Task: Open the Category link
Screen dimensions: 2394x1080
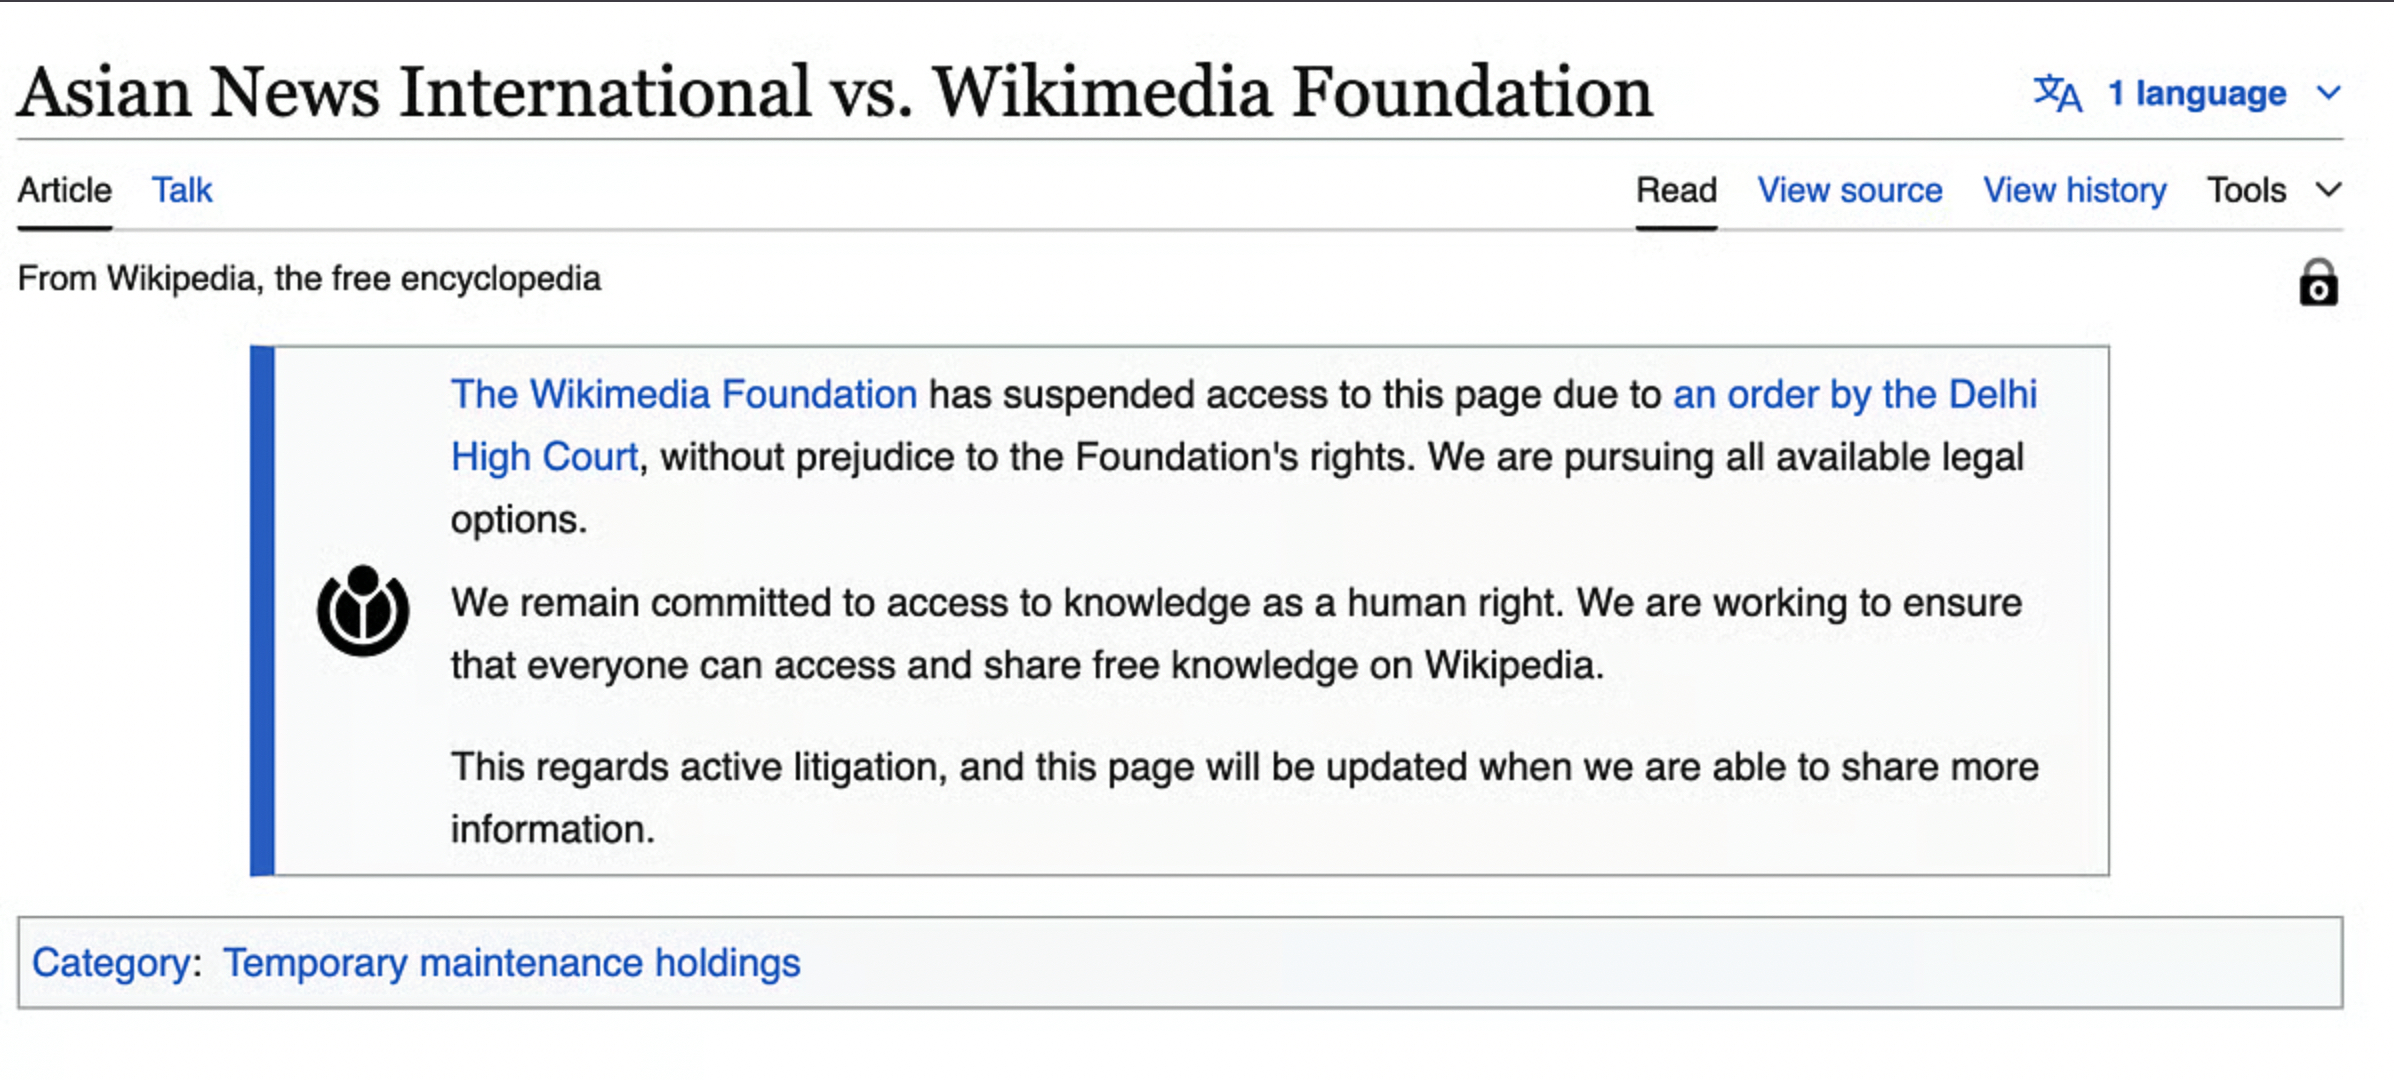Action: coord(111,963)
